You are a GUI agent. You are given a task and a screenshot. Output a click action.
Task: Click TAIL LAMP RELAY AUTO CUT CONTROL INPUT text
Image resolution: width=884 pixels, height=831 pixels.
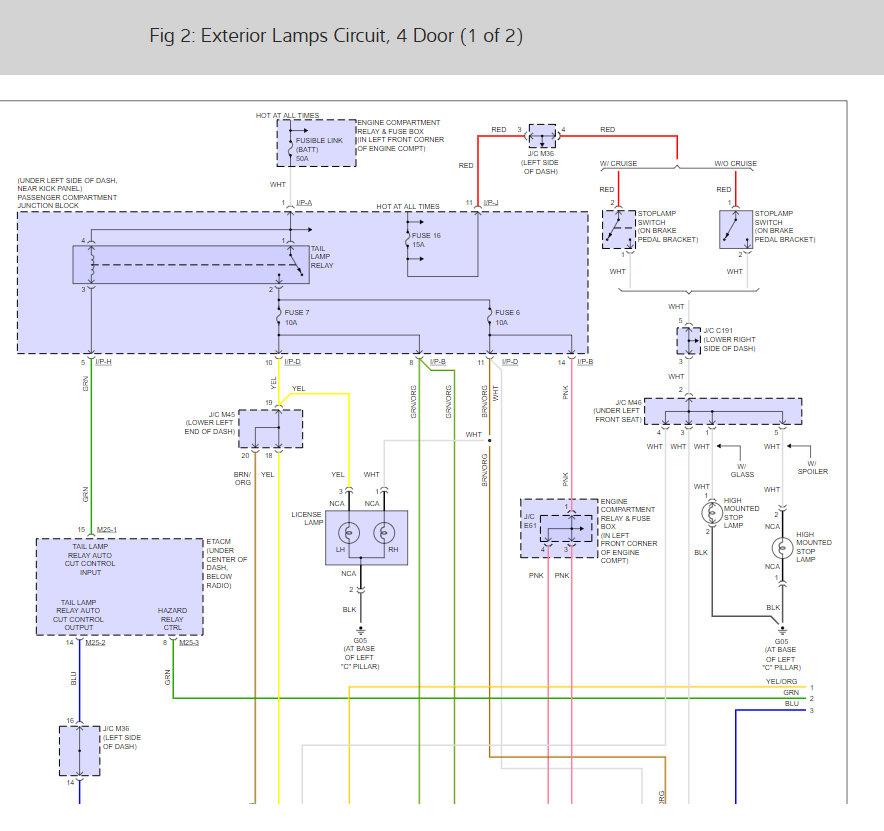click(90, 559)
